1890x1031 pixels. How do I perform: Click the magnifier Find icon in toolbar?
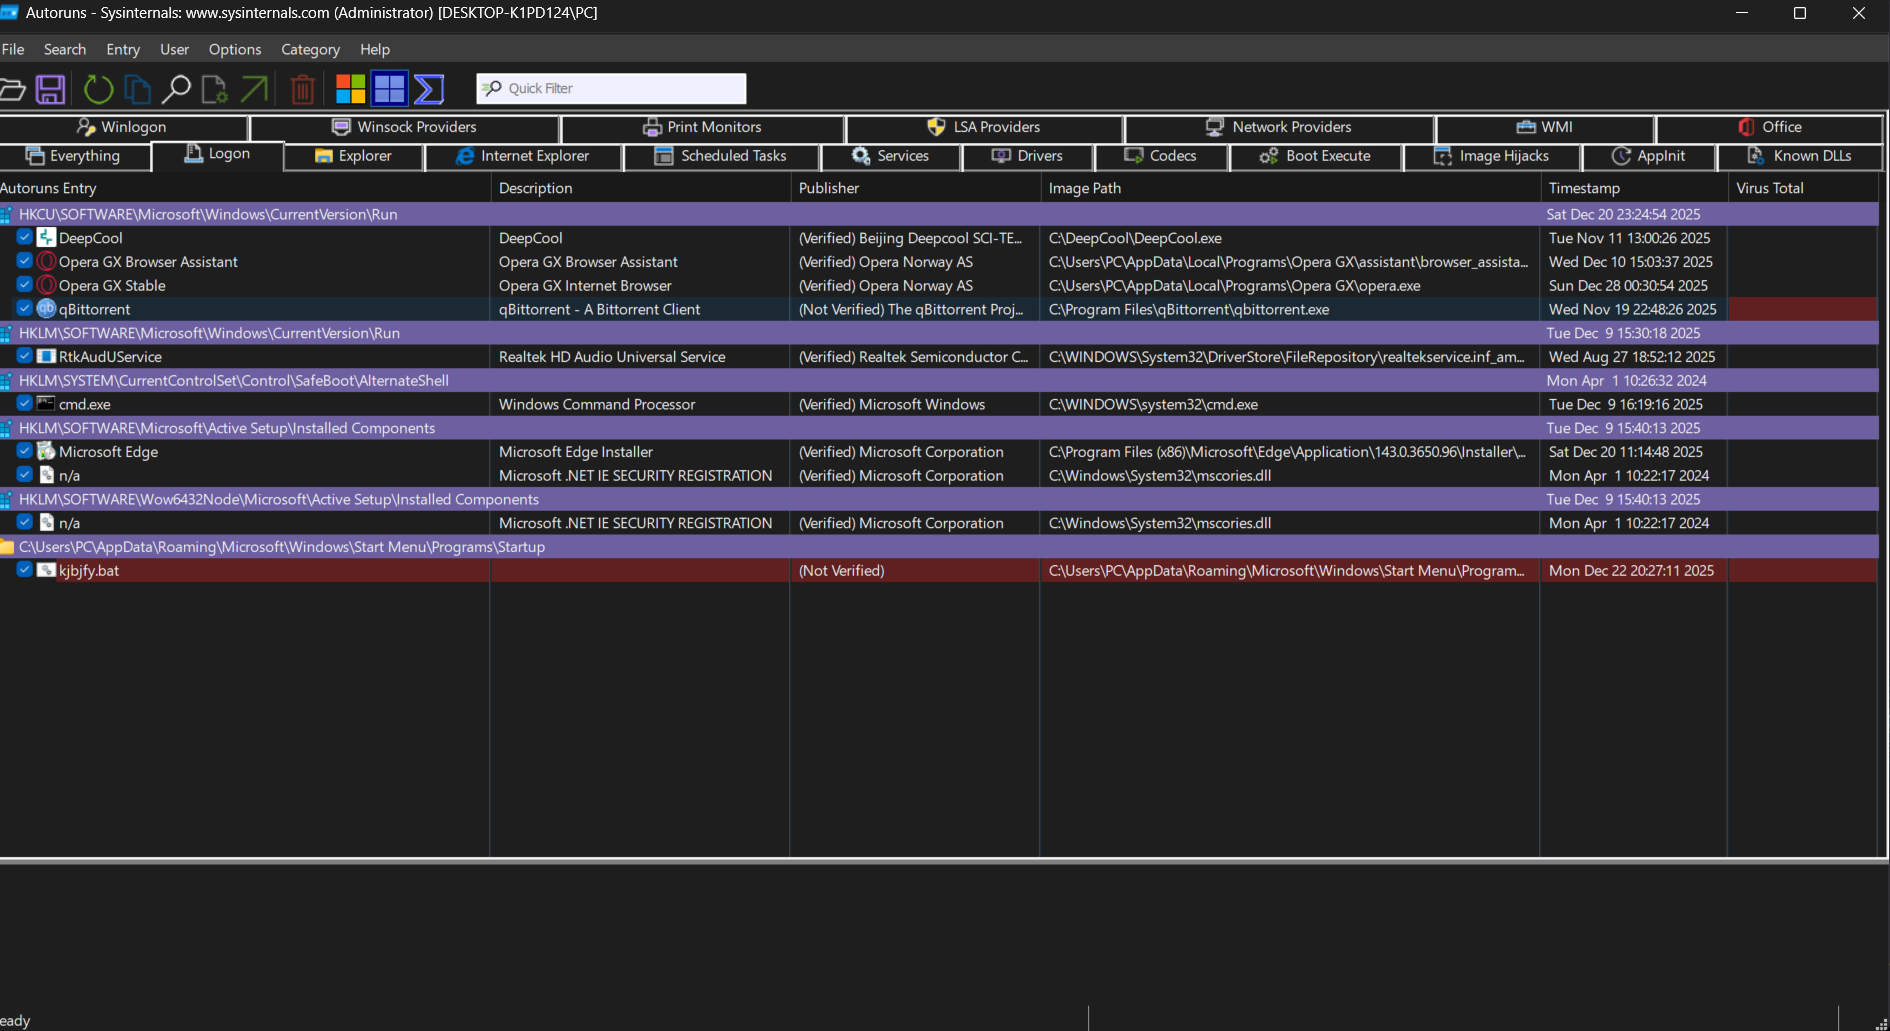(176, 89)
